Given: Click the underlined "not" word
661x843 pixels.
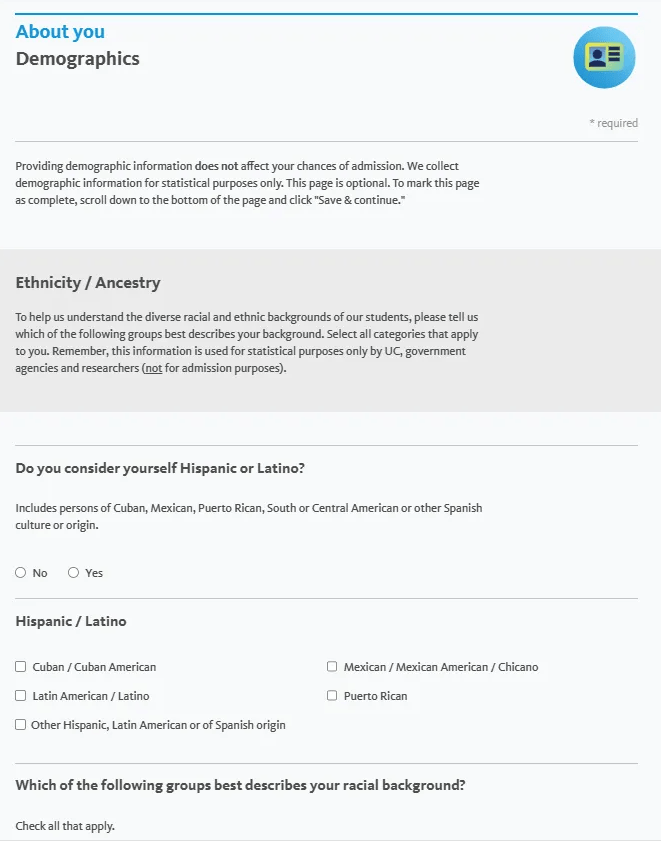Looking at the screenshot, I should click(154, 368).
